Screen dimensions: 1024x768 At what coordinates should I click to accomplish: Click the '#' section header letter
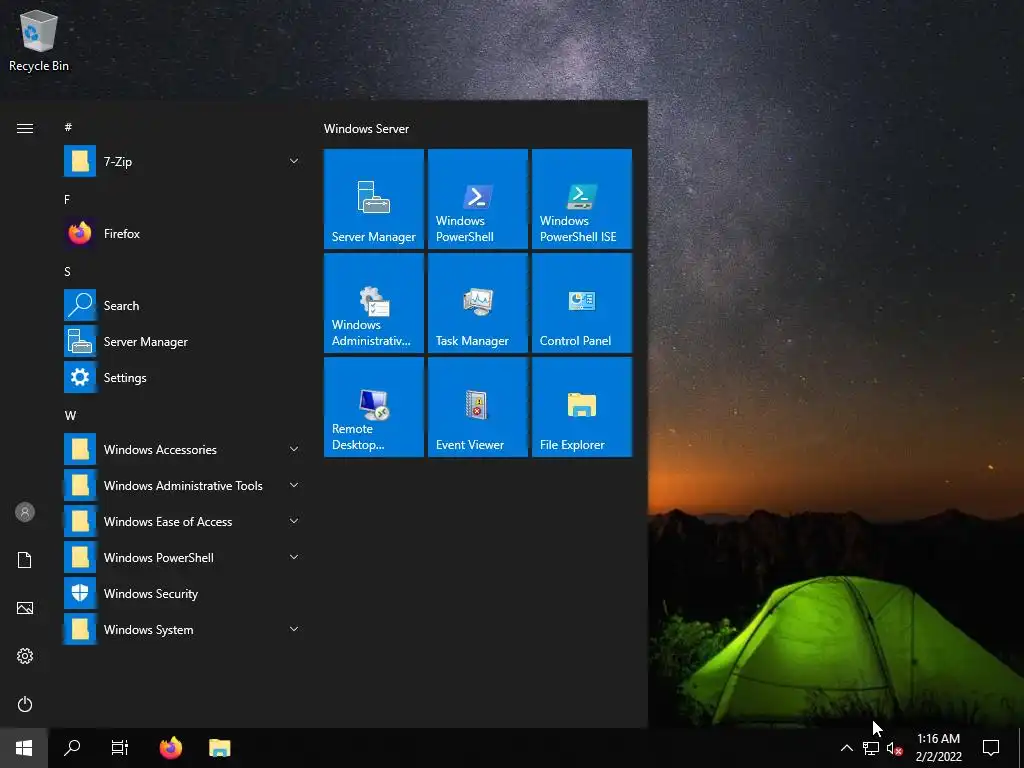68,127
